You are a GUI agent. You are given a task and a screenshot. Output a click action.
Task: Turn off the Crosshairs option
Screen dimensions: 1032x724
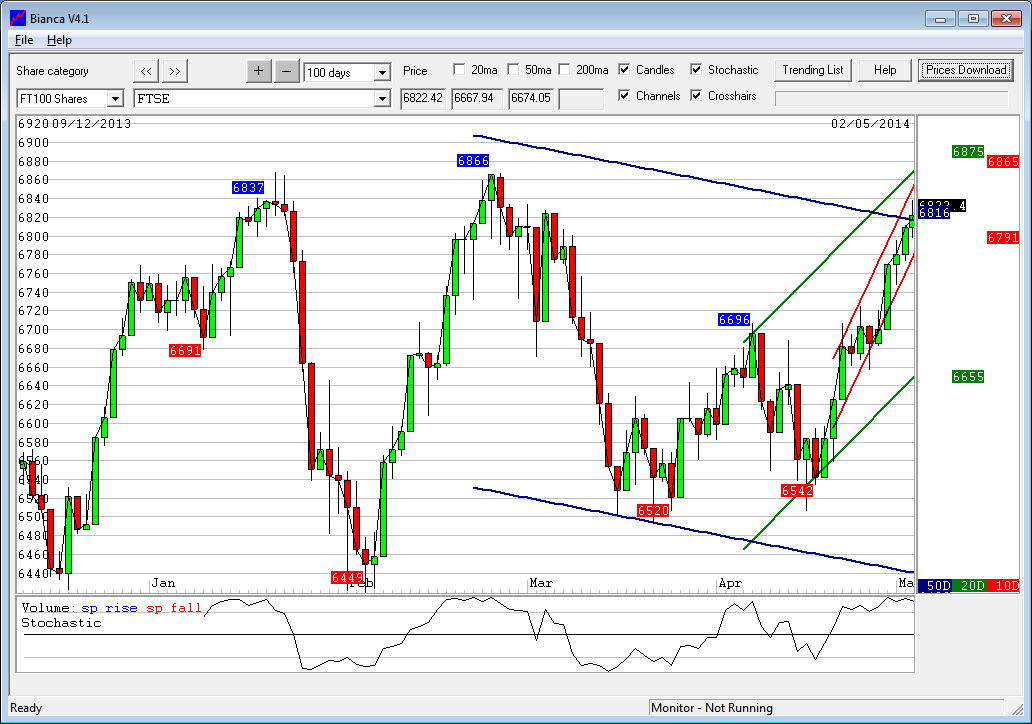696,96
